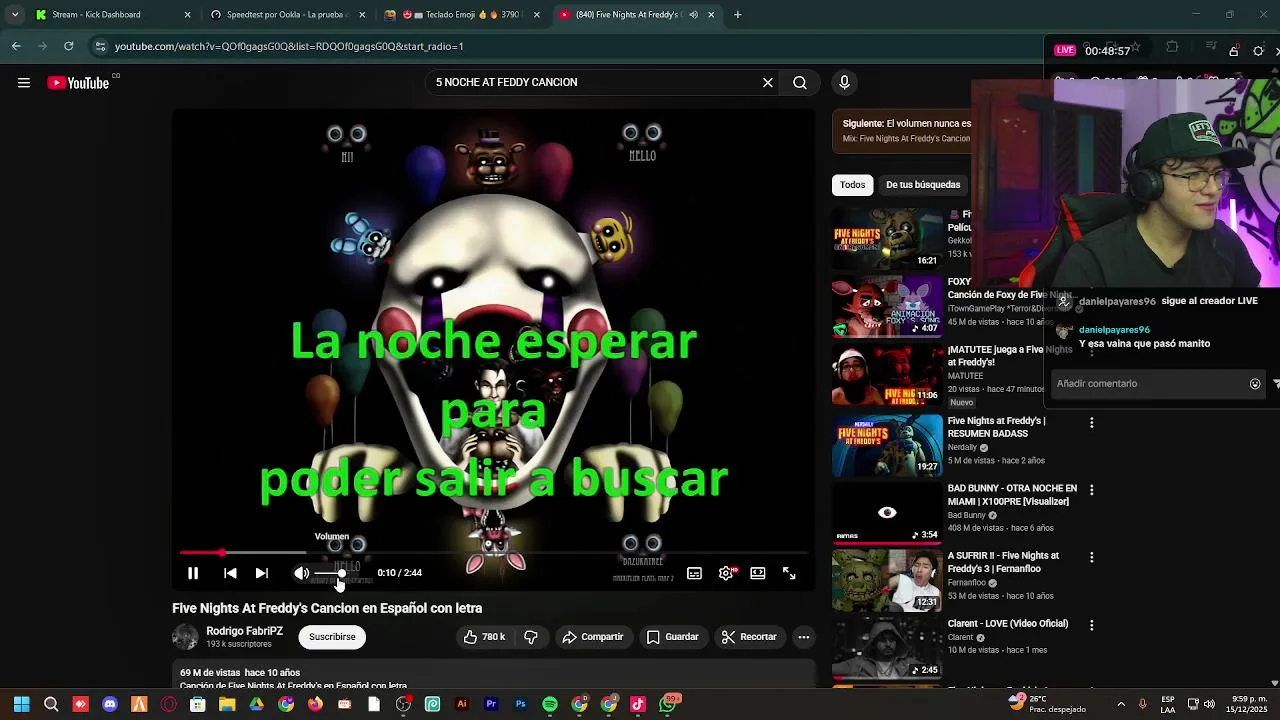Adjust the volume slider handle
The image size is (1280, 720).
(x=342, y=573)
